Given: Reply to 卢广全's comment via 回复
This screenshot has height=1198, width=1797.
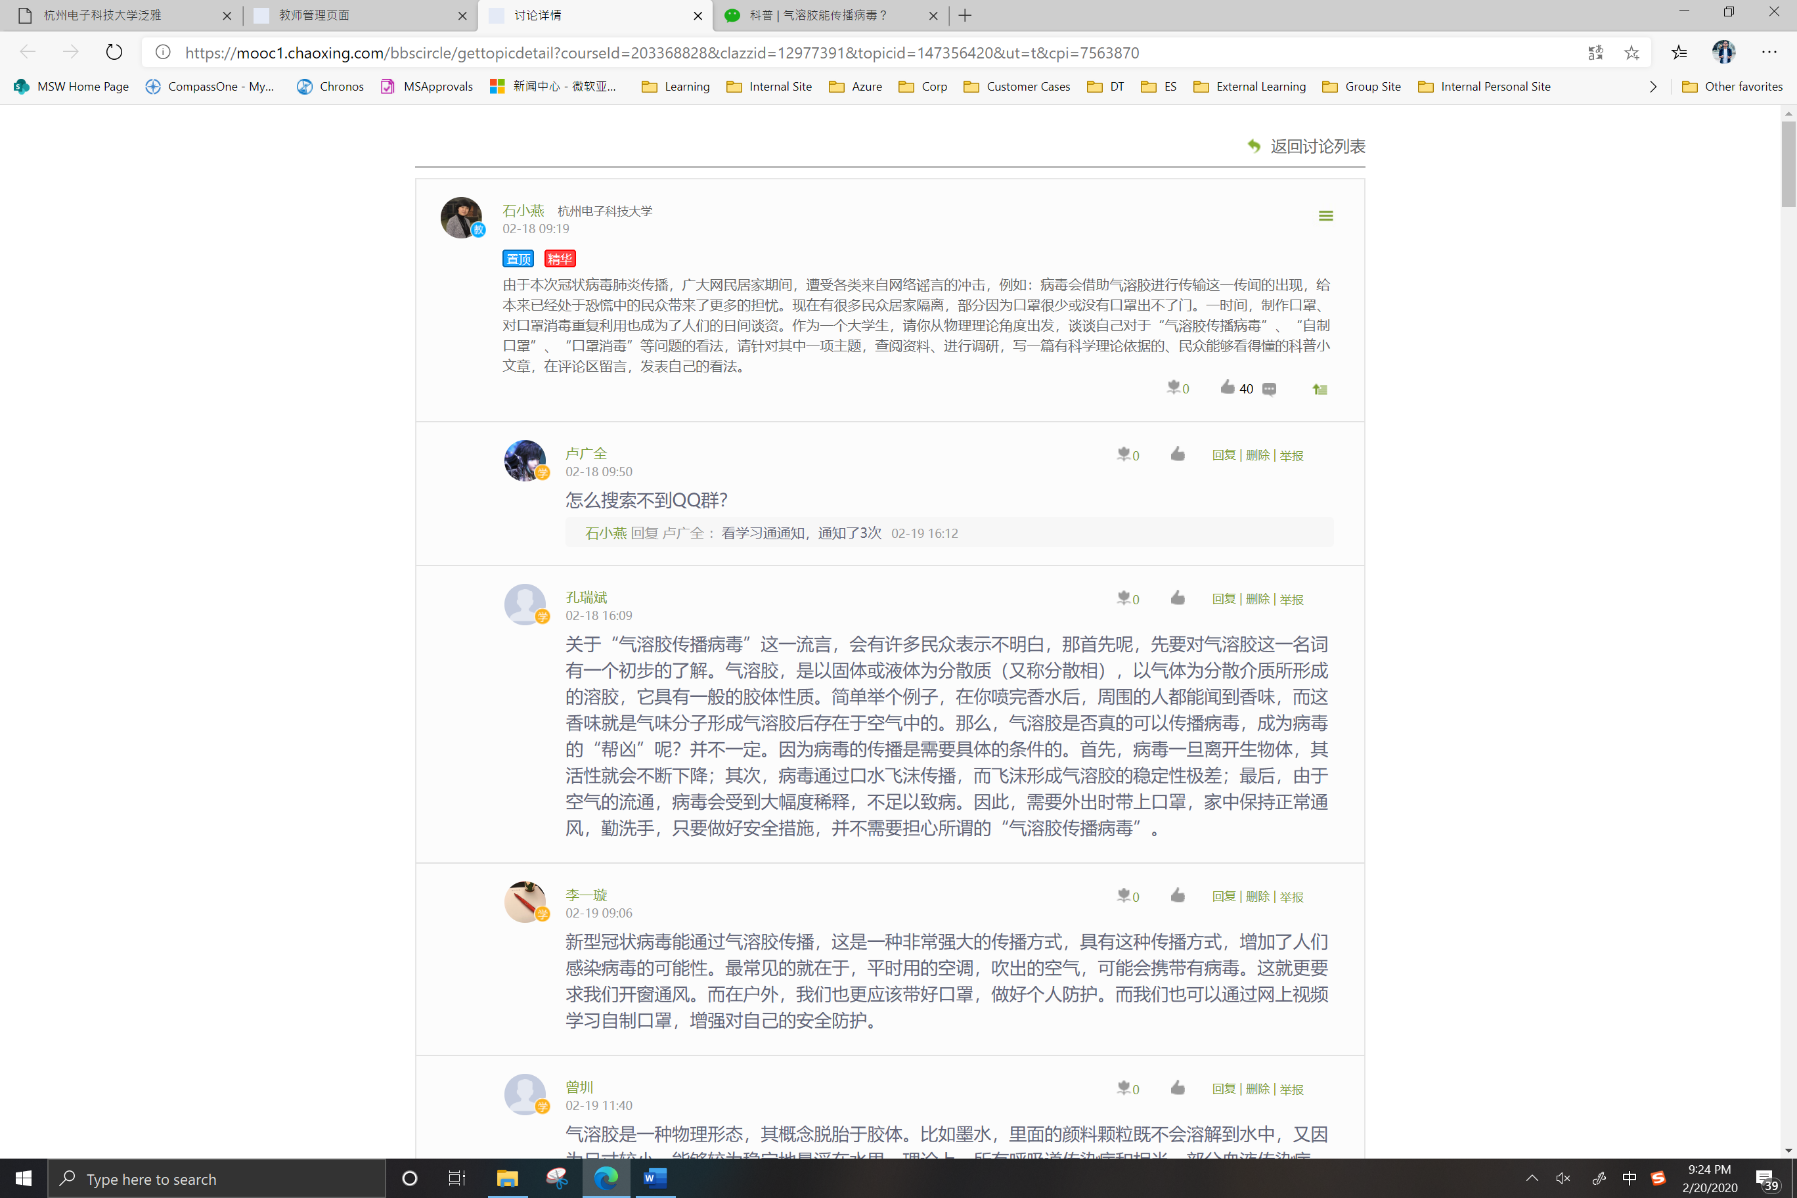Looking at the screenshot, I should pos(1224,455).
